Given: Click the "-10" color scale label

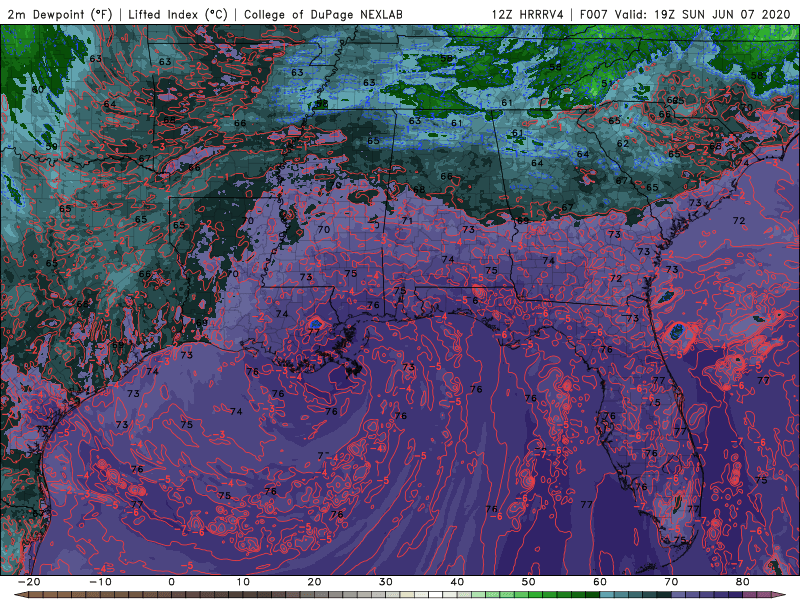Looking at the screenshot, I should click(100, 582).
